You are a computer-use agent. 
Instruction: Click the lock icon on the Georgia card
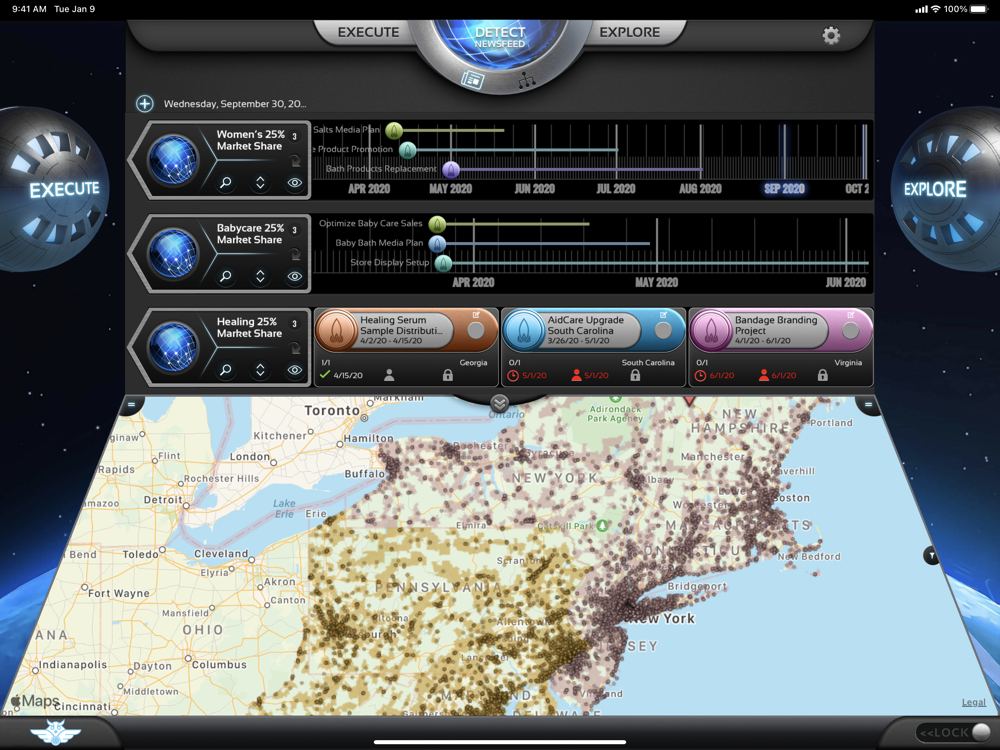pyautogui.click(x=448, y=375)
